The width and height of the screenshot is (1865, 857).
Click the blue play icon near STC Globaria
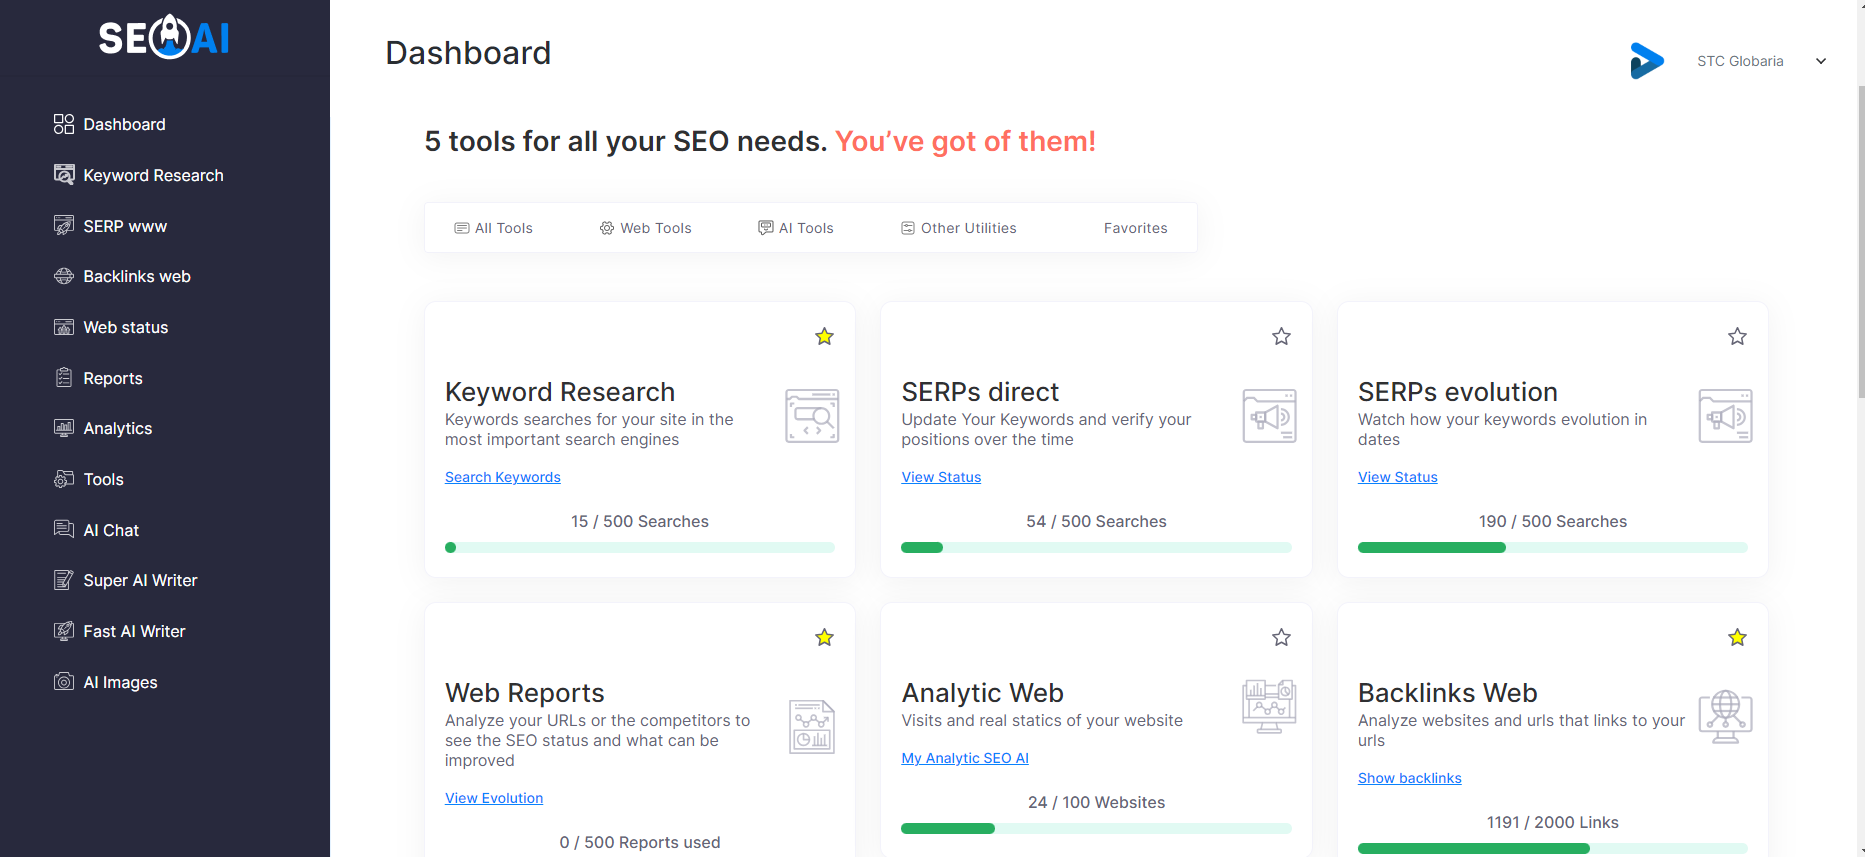coord(1647,60)
